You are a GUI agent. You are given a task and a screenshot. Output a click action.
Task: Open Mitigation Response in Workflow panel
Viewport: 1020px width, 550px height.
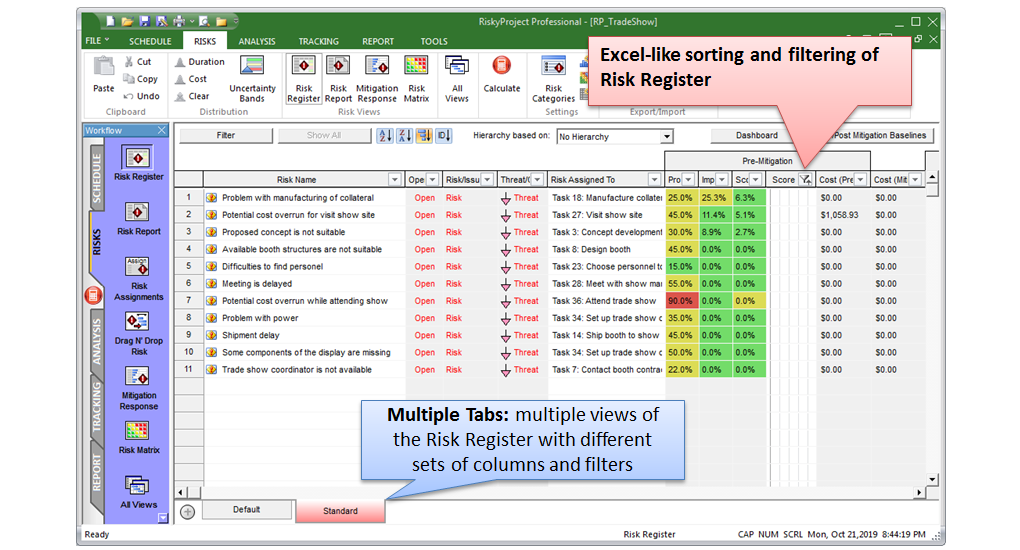coord(139,388)
